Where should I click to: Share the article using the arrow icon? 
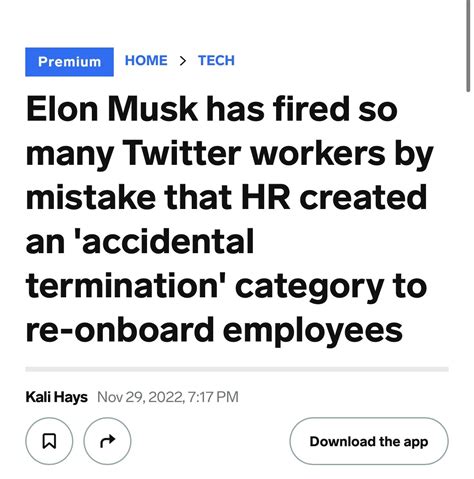[x=107, y=441]
